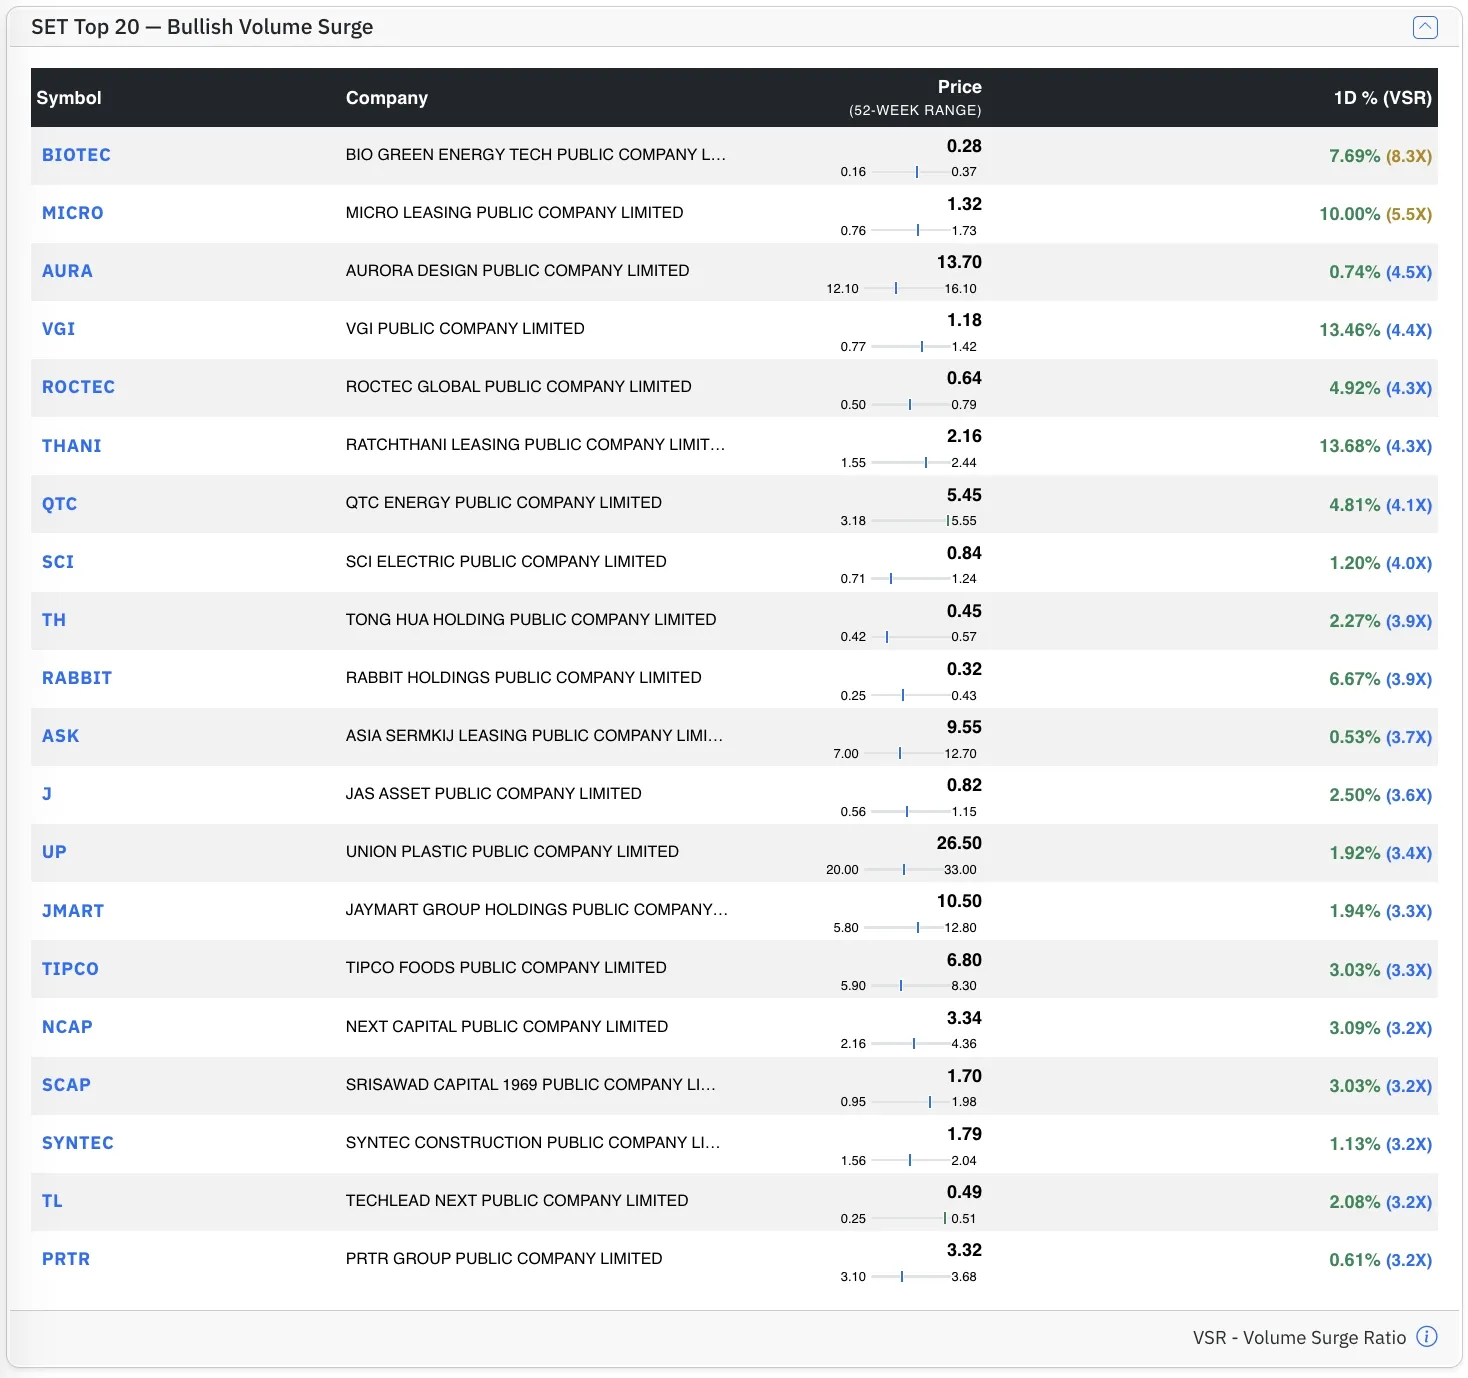
Task: Select company name TIPCO FOODS PUBLIC COMPANY LIMITED
Action: 506,968
